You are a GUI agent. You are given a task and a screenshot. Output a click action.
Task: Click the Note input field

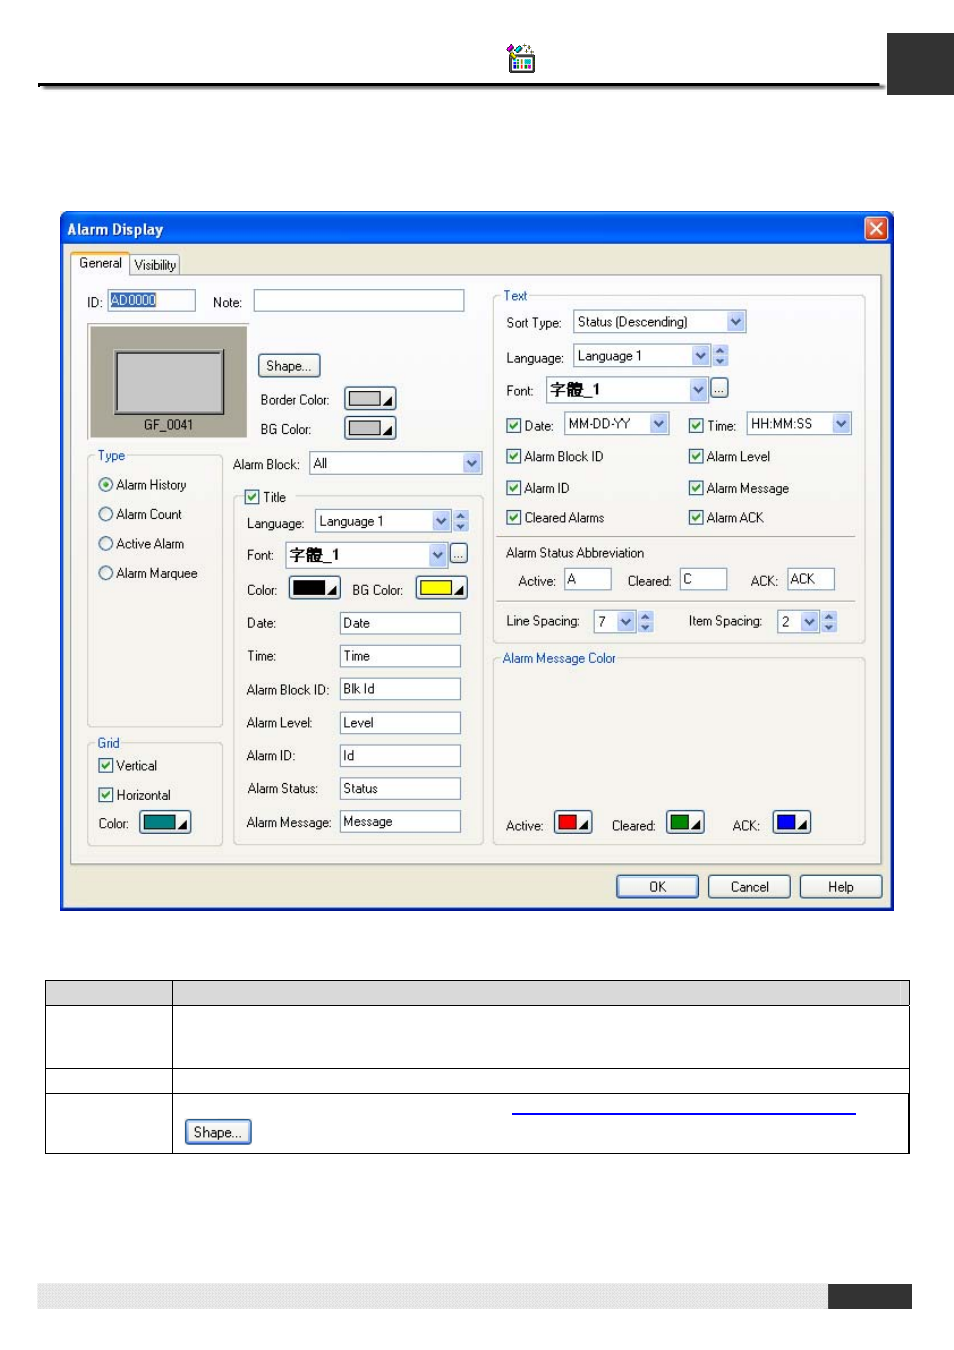click(359, 300)
